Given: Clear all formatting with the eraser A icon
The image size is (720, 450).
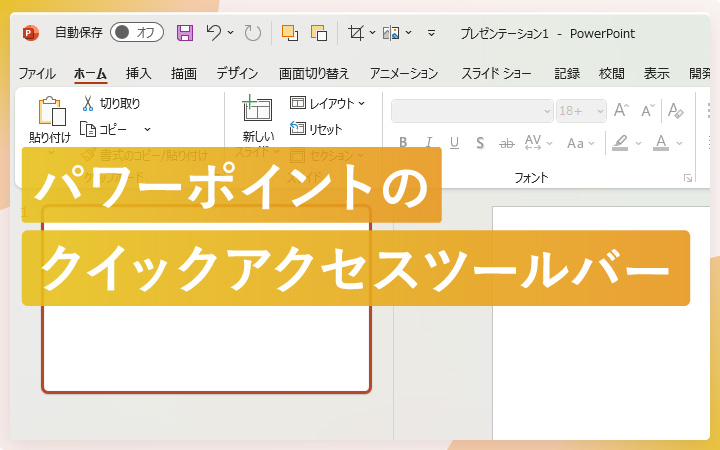Looking at the screenshot, I should pyautogui.click(x=675, y=111).
